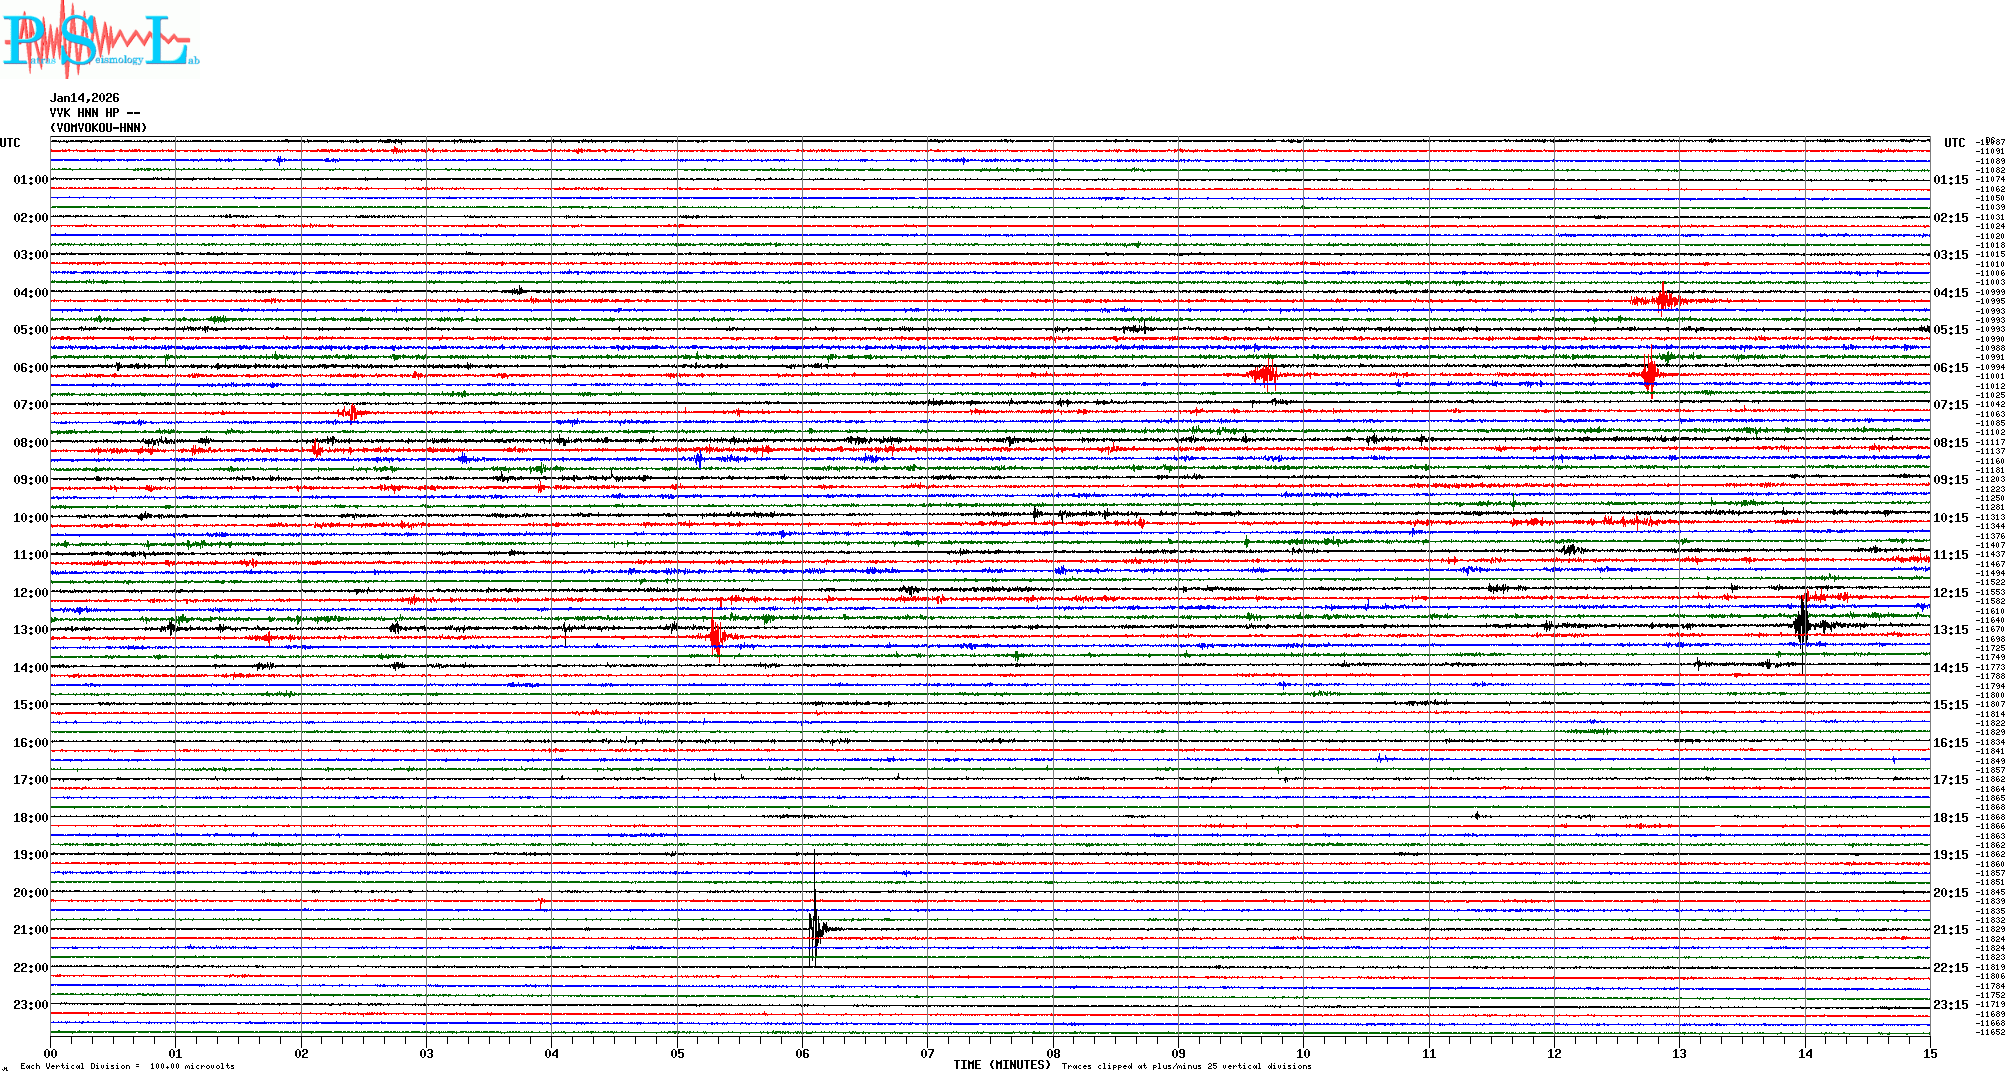Click the red event burst near 13:00
2010x1080 pixels.
(717, 636)
